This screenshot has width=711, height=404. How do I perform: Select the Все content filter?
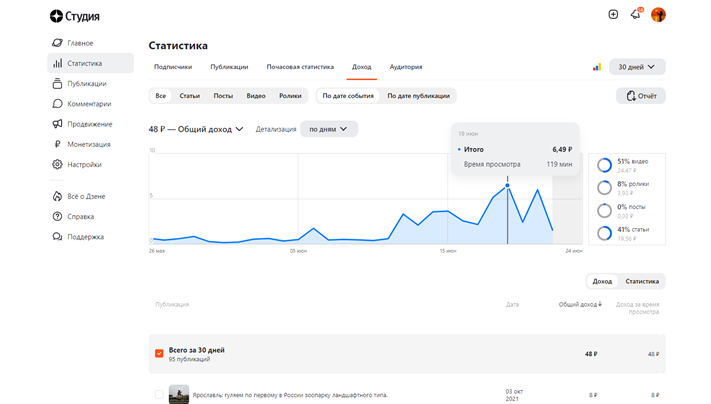click(x=161, y=96)
